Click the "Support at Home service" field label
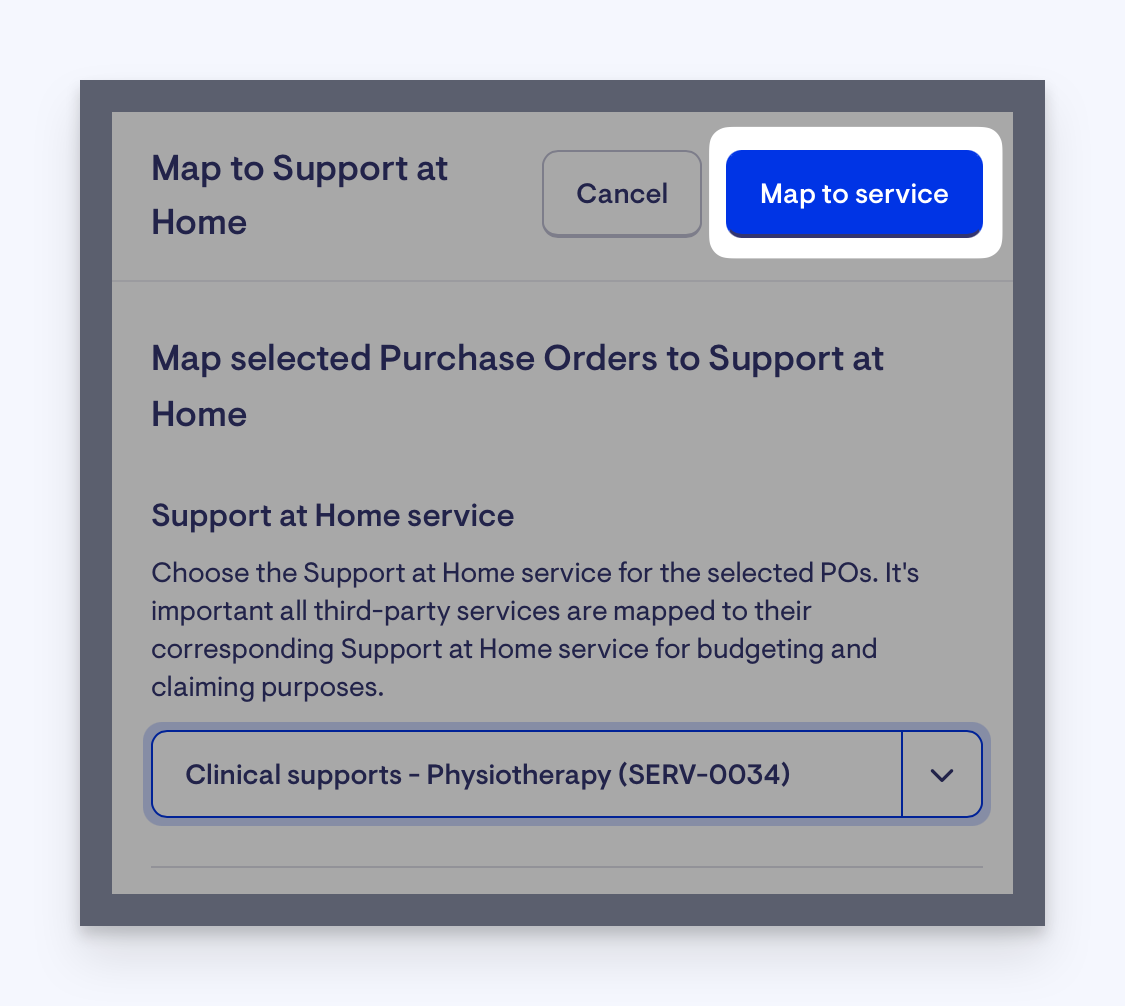 (332, 515)
